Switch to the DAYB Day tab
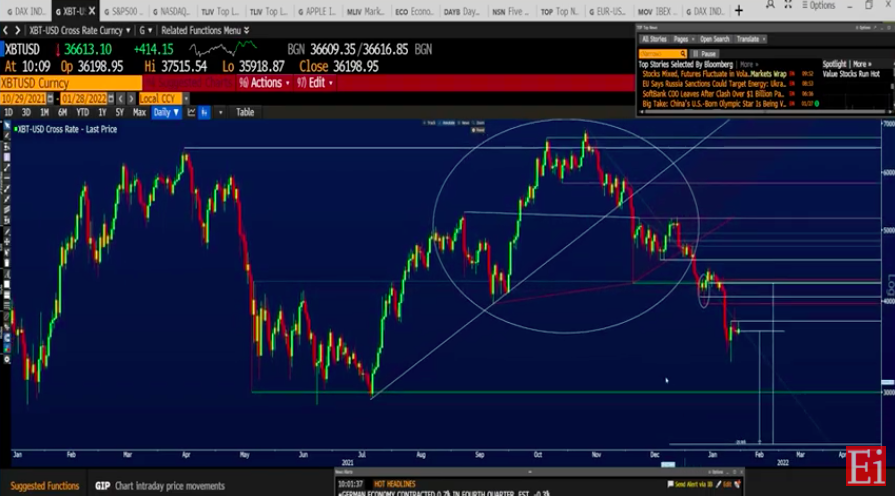 click(463, 11)
